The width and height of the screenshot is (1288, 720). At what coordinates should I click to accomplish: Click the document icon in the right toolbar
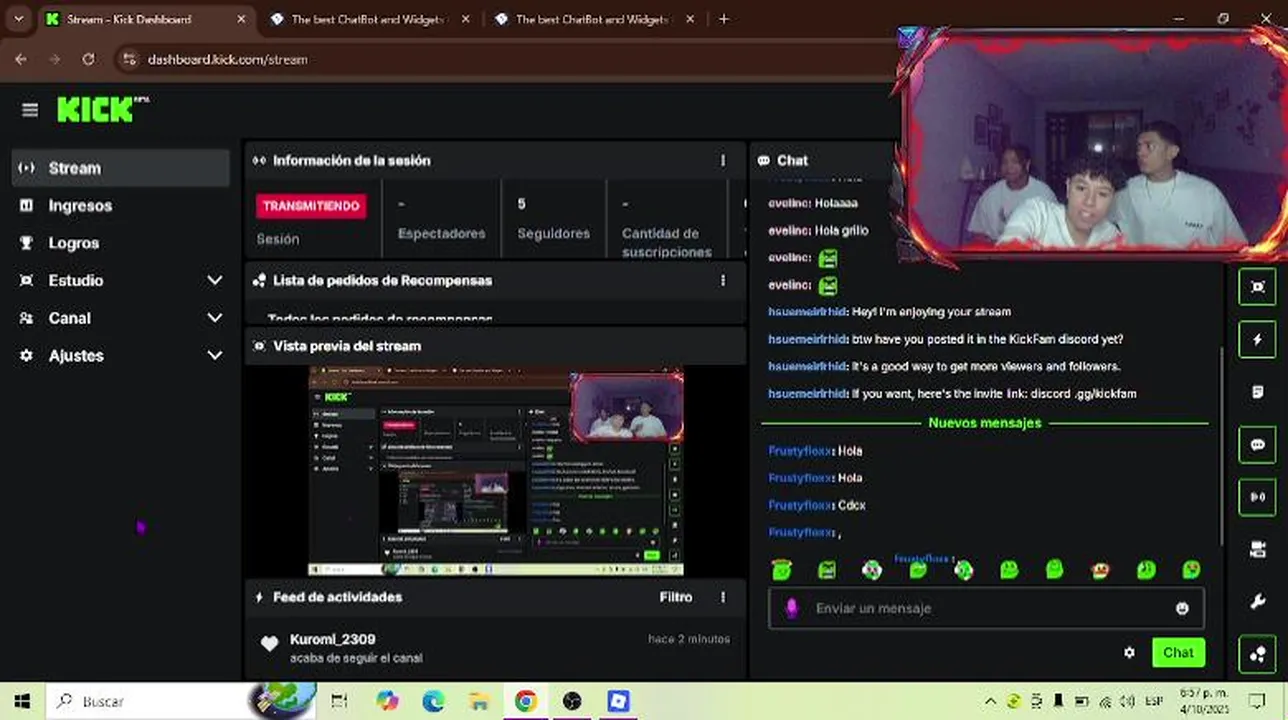[1257, 392]
